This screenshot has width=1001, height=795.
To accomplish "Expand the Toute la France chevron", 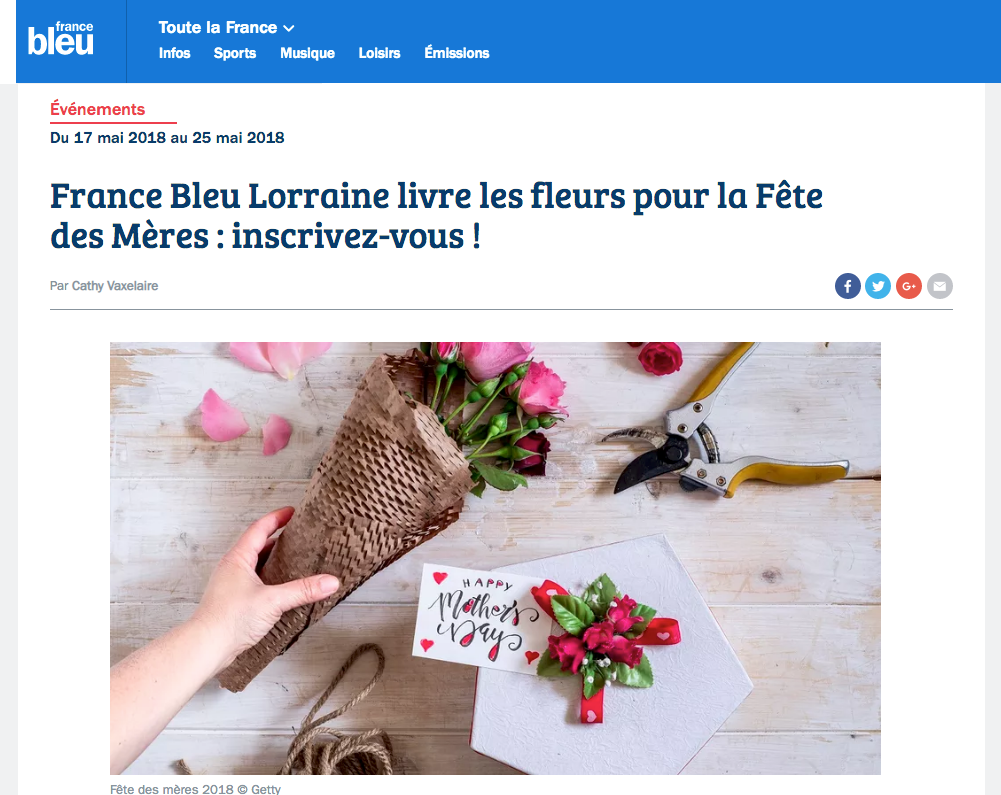I will (x=289, y=29).
